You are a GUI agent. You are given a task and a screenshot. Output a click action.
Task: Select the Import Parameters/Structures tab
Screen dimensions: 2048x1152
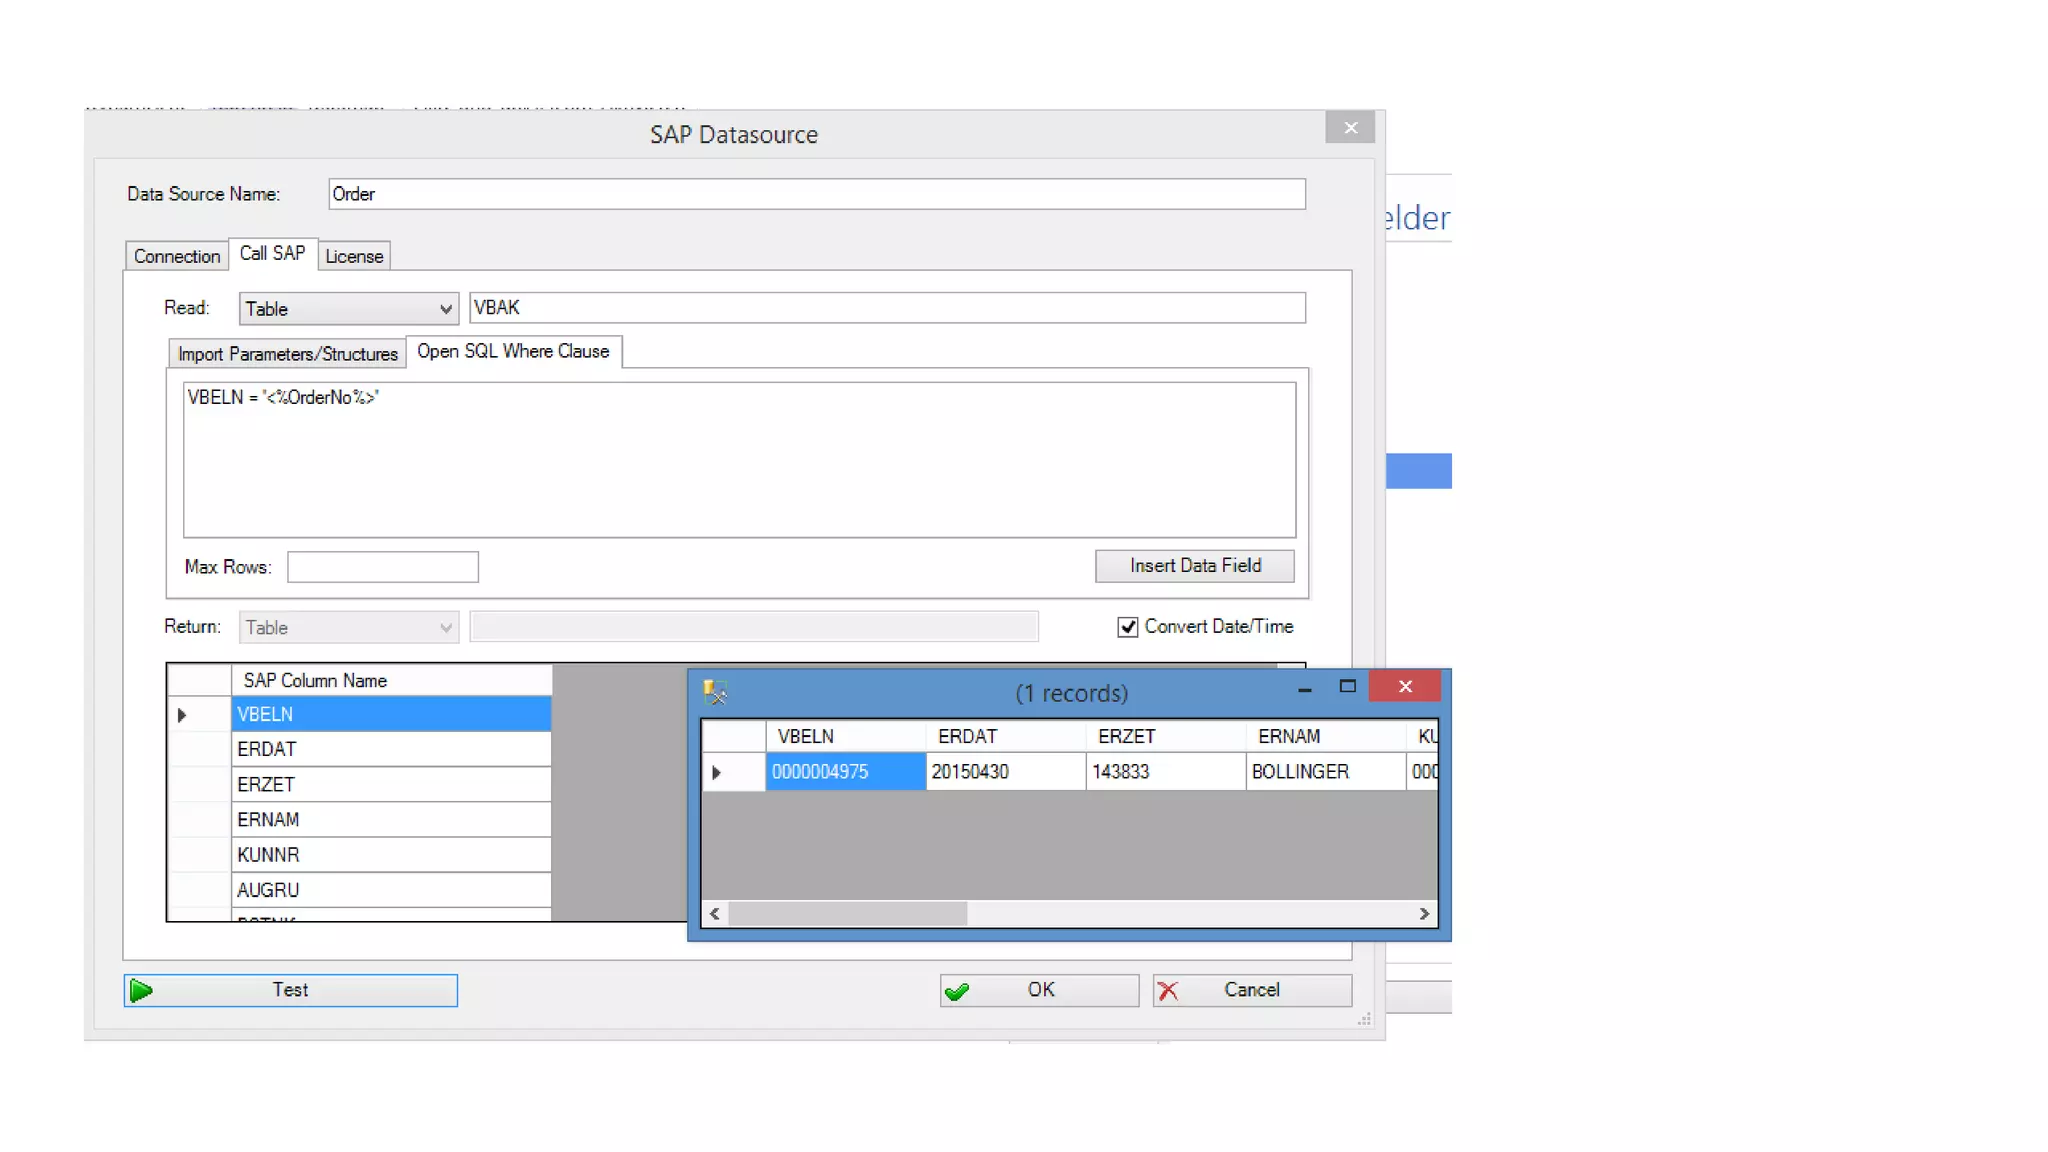[287, 354]
